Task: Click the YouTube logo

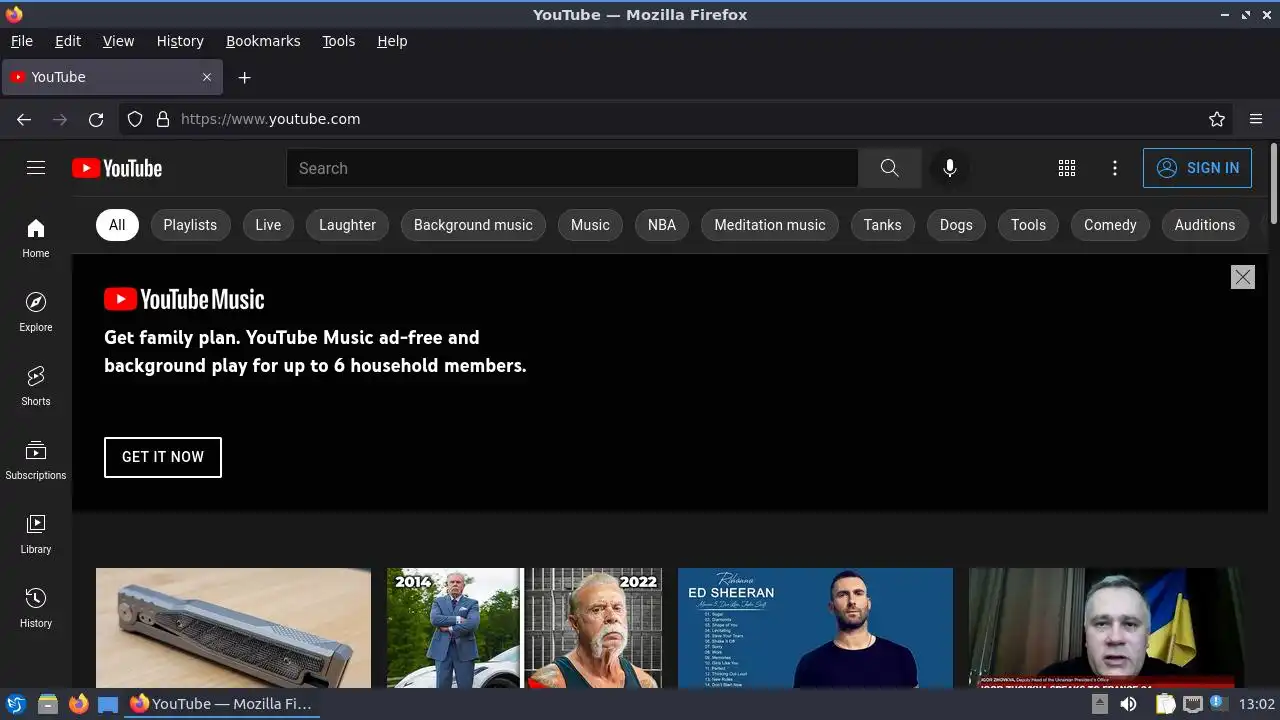Action: 117,168
